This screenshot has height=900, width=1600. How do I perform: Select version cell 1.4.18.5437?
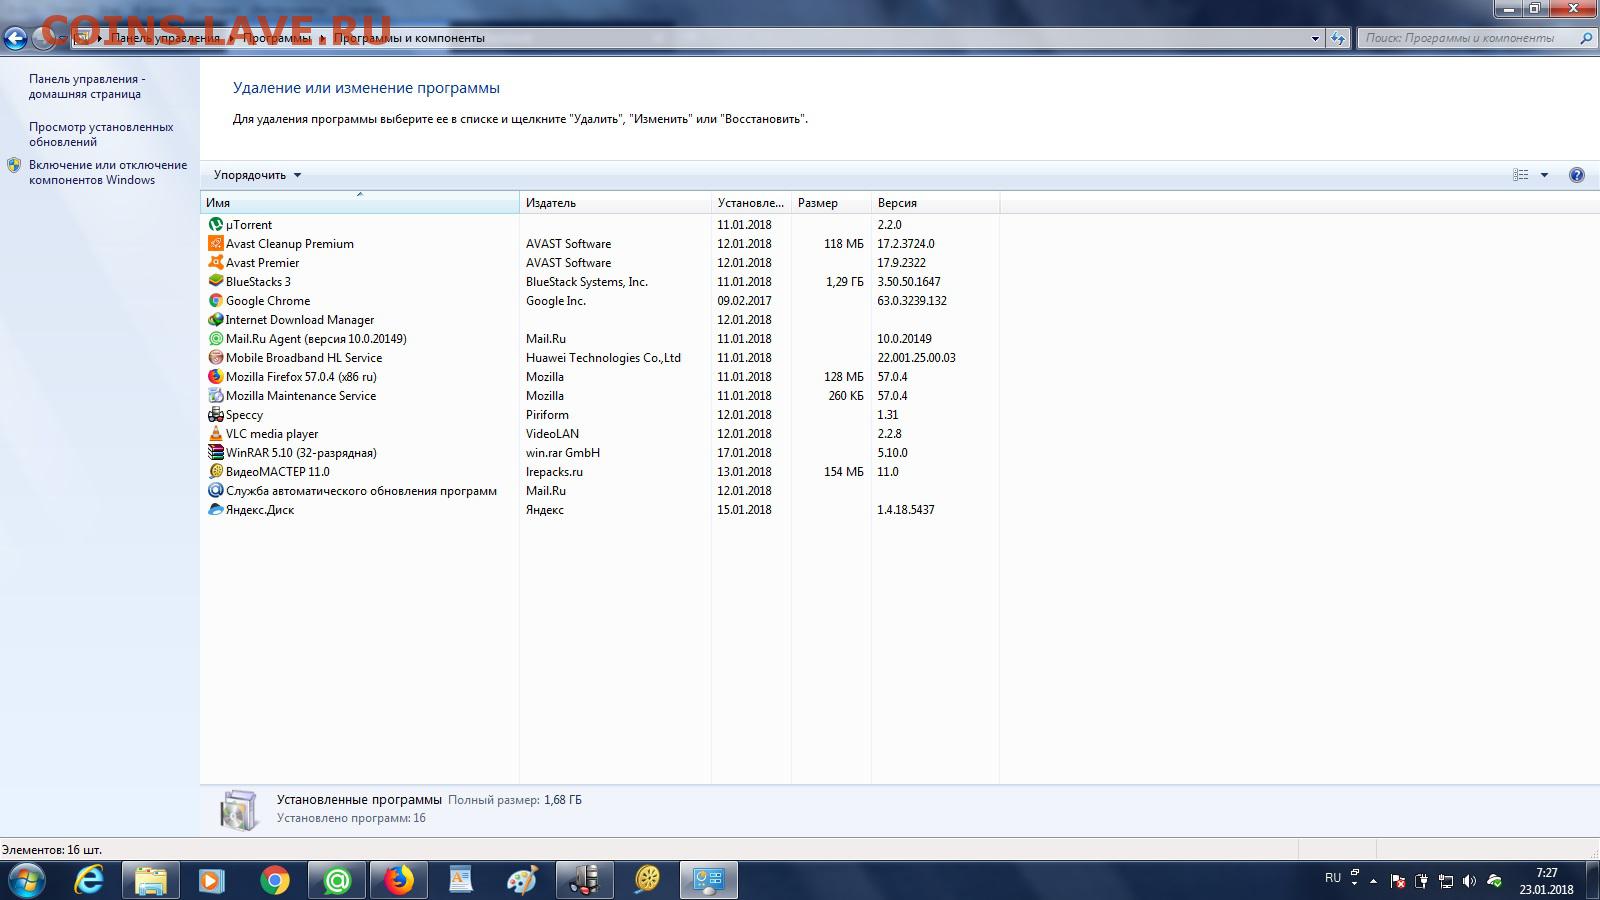[906, 510]
